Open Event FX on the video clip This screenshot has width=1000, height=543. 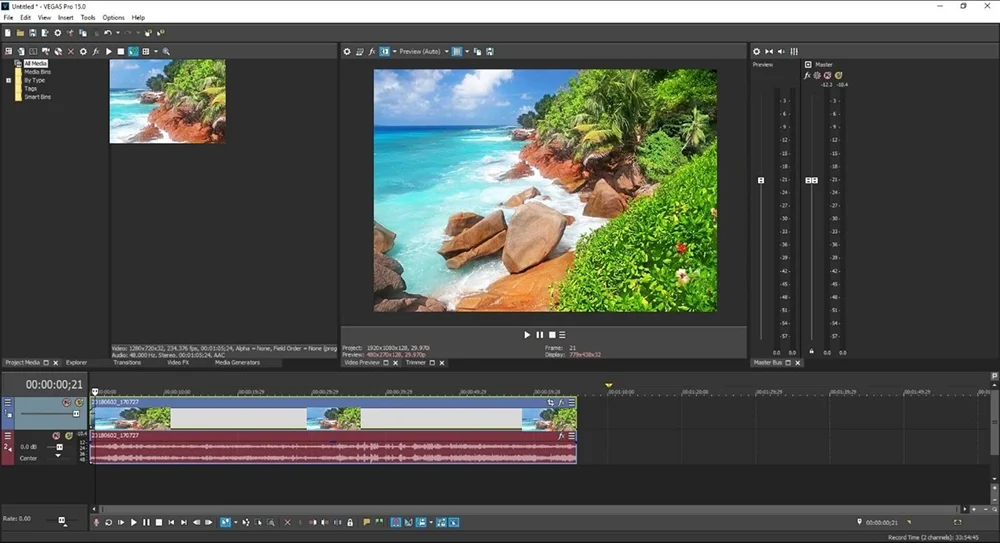[x=561, y=403]
